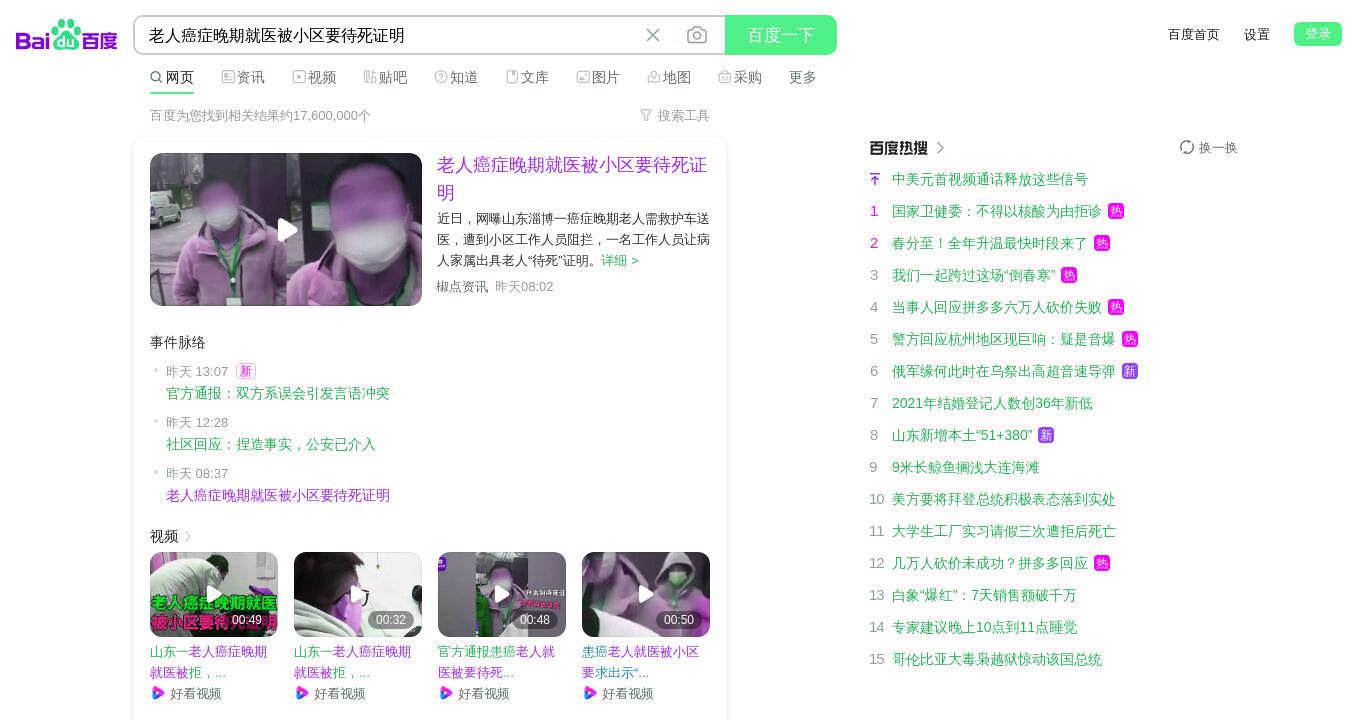Open 国家卫健委：不得以核酸为由拒诊

997,211
